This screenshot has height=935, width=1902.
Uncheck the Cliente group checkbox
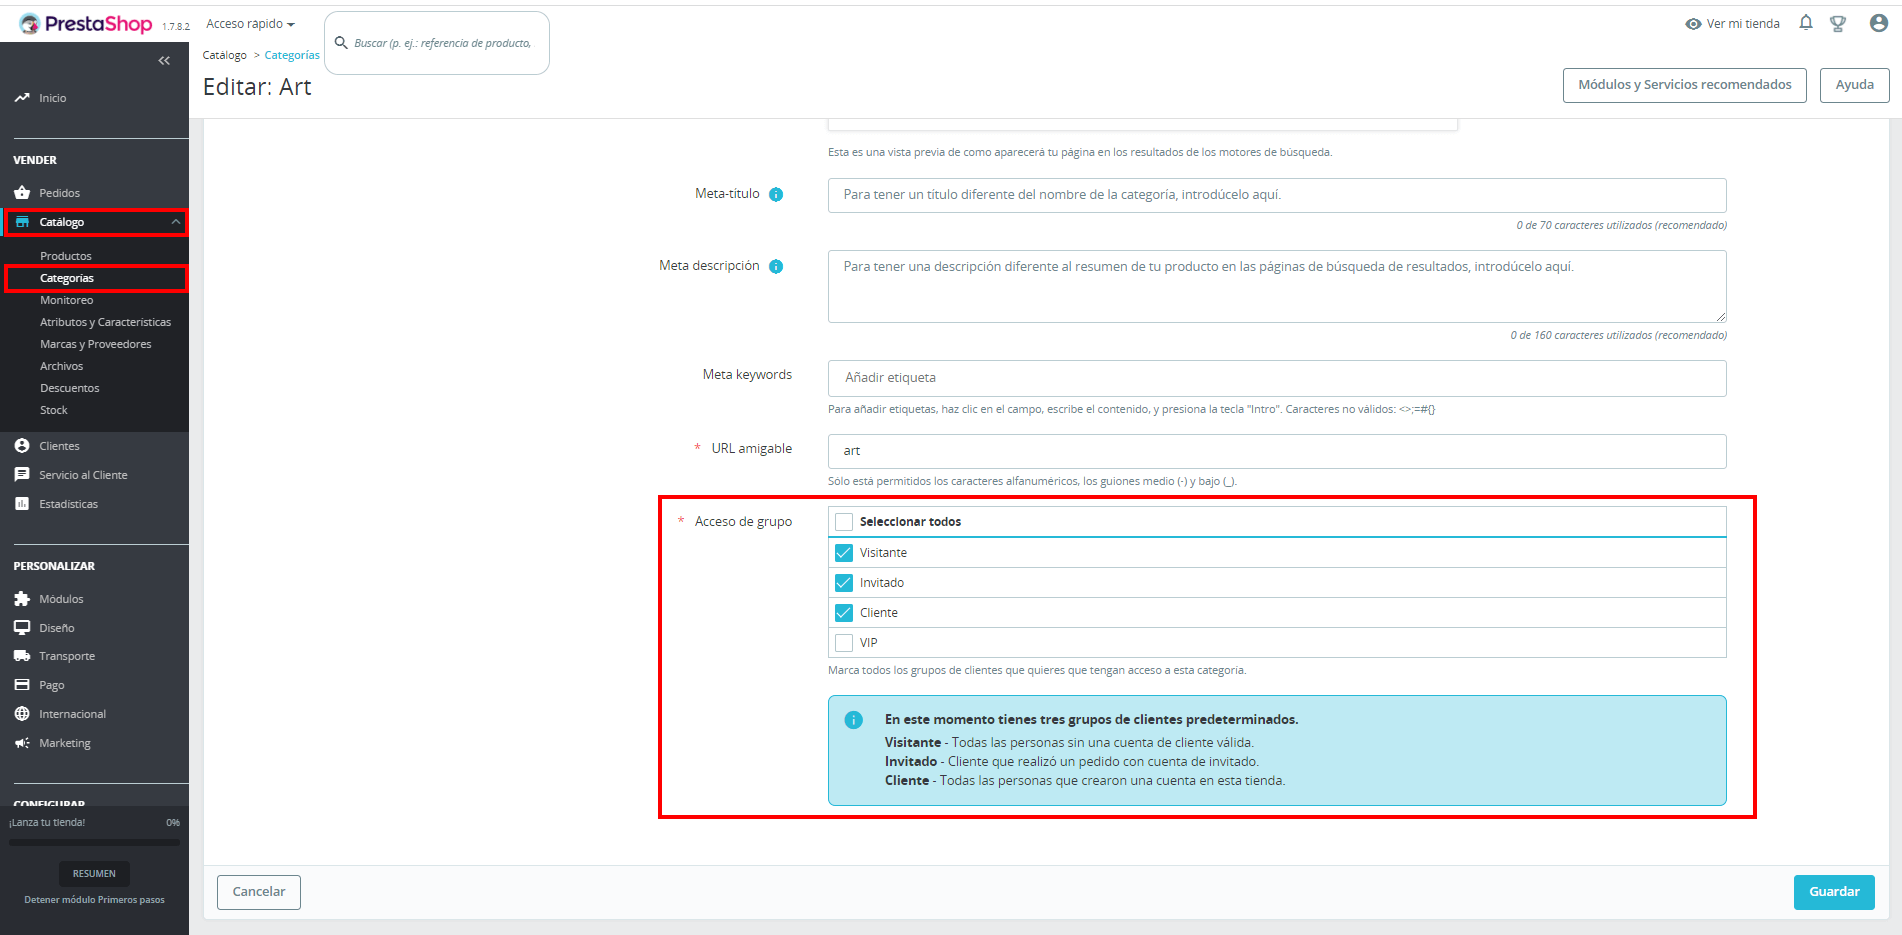pos(844,613)
